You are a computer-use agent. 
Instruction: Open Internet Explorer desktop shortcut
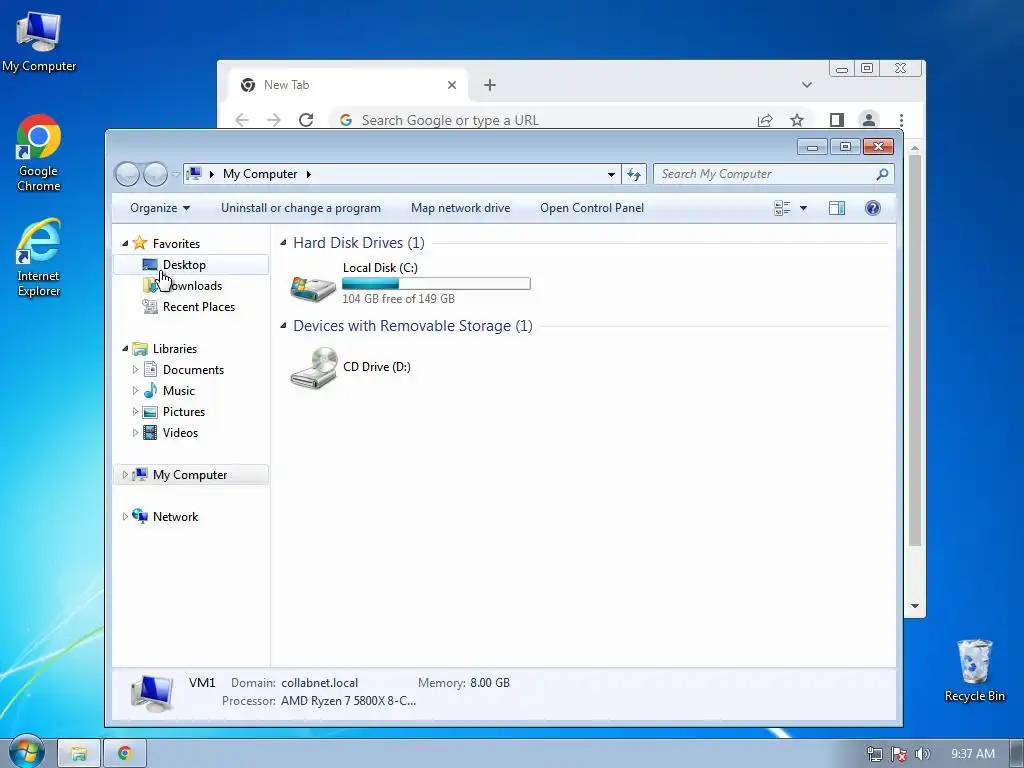click(x=39, y=259)
